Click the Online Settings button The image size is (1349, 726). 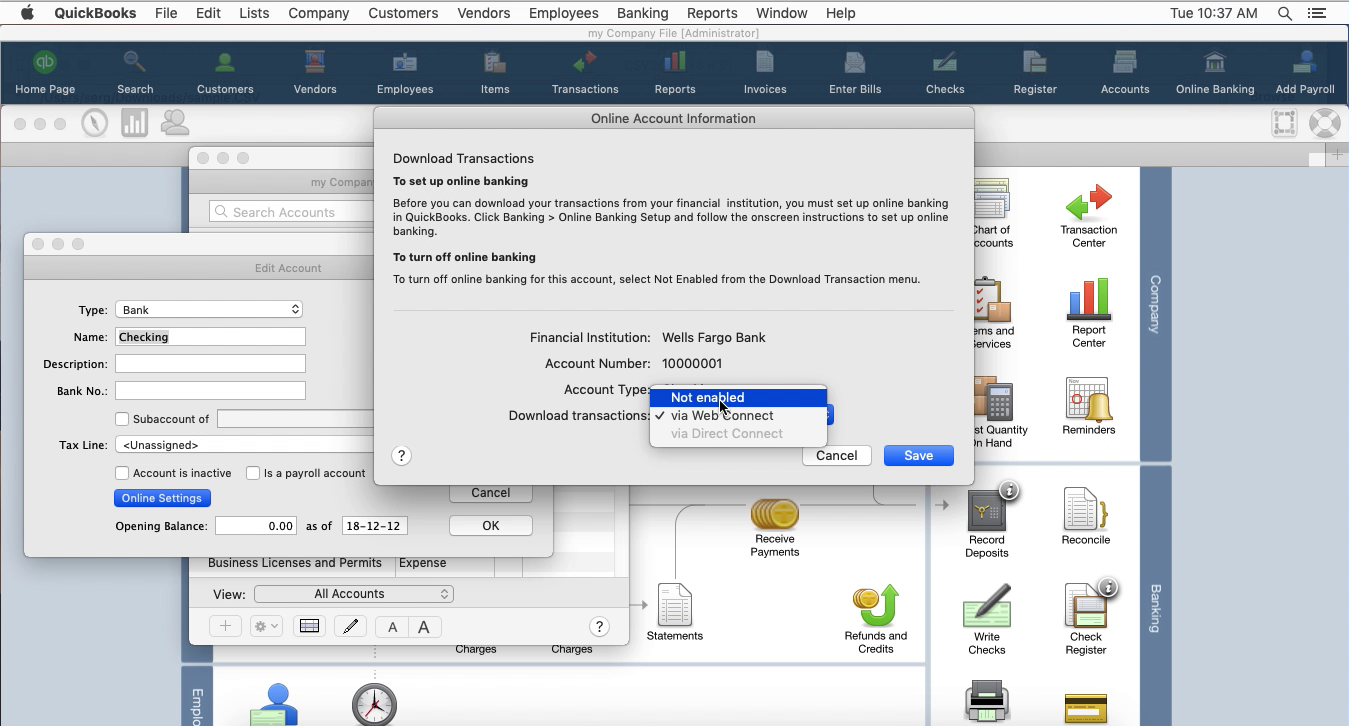[x=162, y=498]
